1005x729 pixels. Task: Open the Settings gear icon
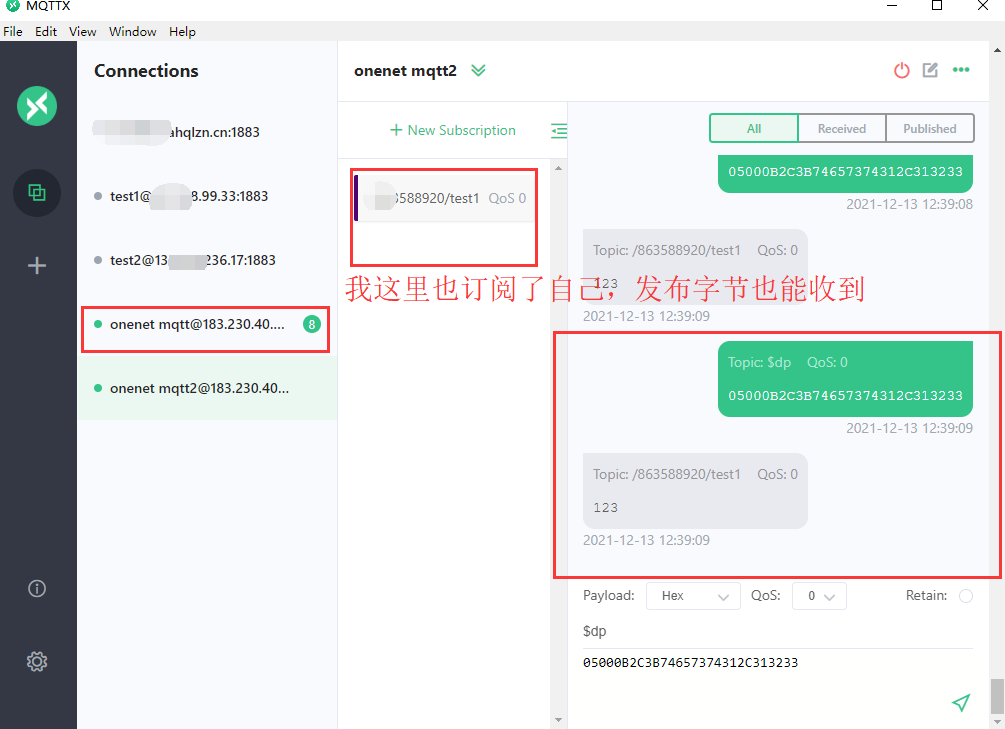(37, 662)
